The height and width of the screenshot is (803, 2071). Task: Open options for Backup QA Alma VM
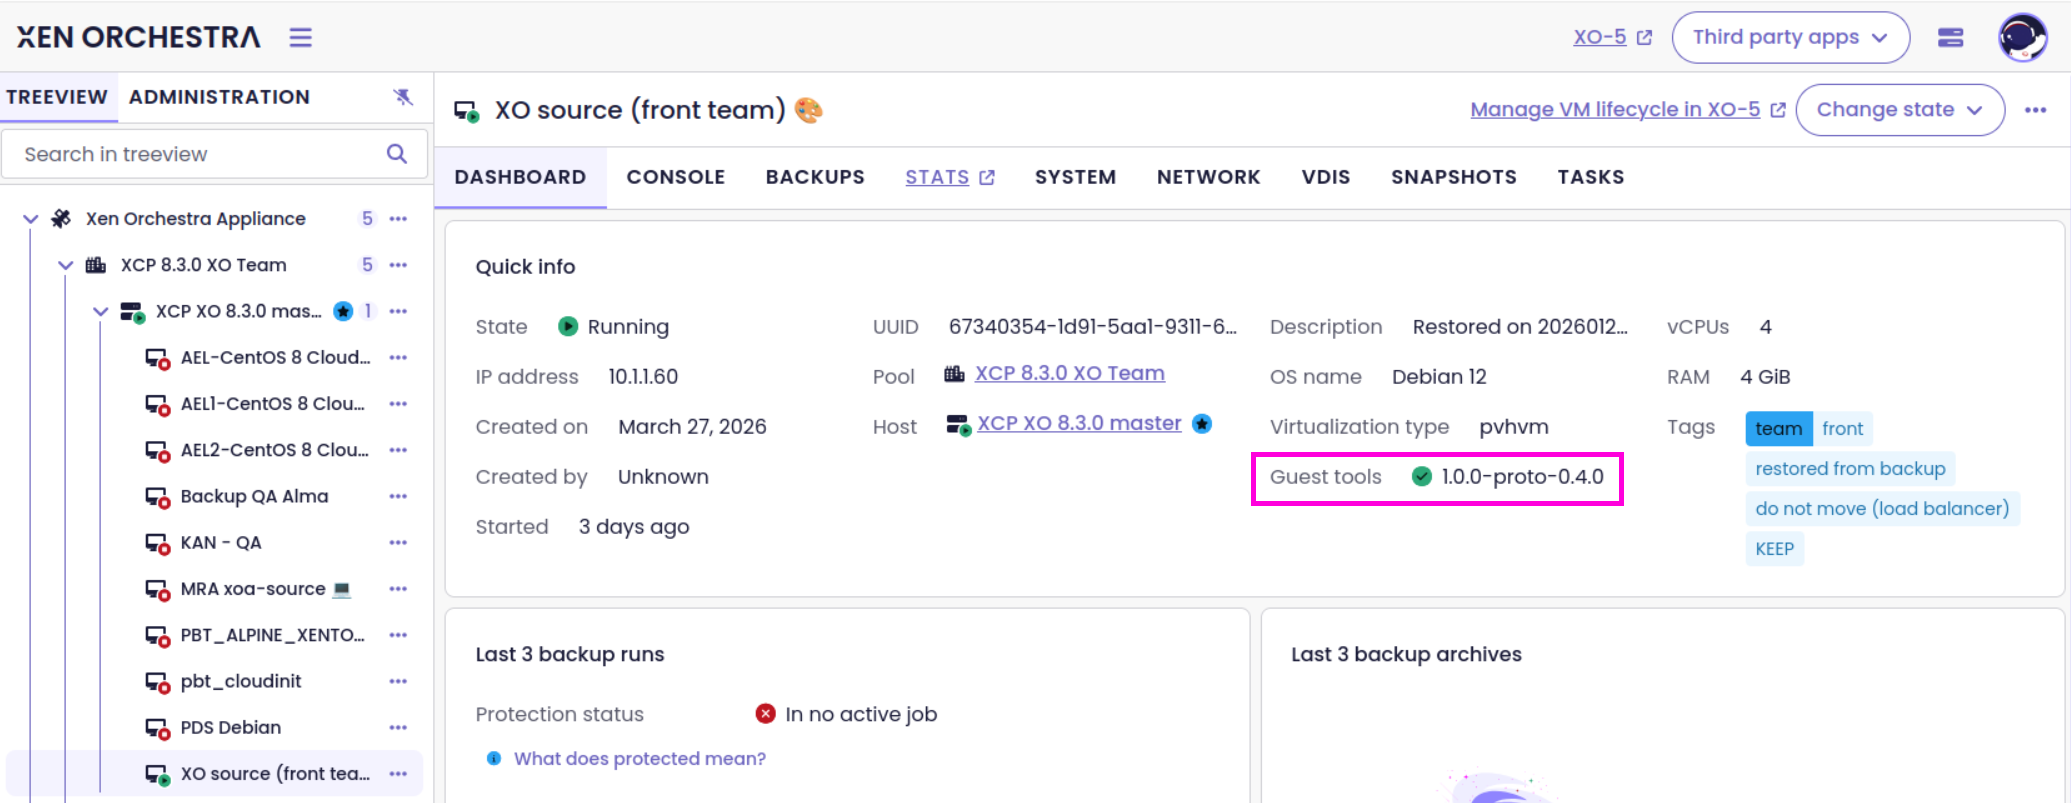click(398, 496)
